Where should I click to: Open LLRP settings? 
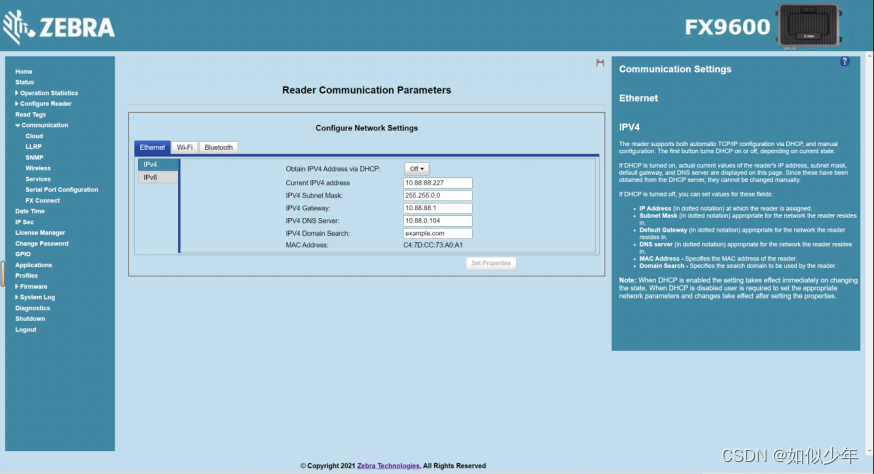point(33,147)
